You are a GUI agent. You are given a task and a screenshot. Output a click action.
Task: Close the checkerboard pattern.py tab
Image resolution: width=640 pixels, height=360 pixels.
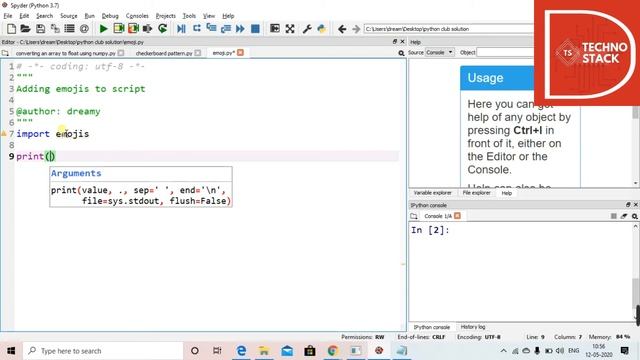tap(198, 53)
